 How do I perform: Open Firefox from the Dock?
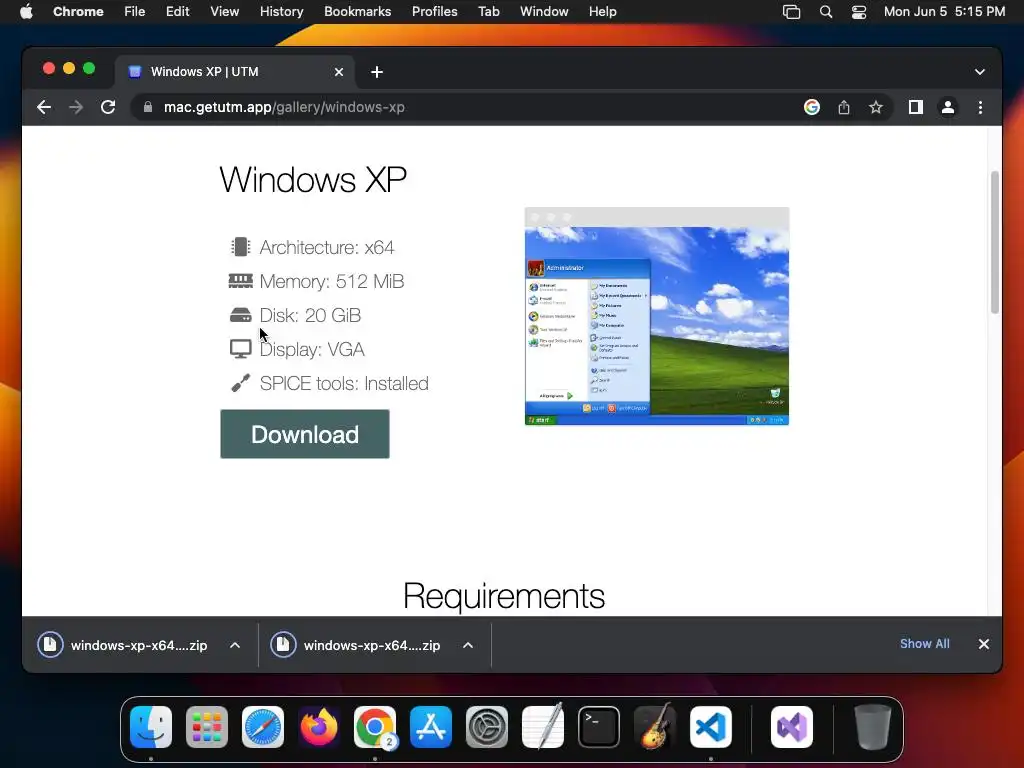pyautogui.click(x=319, y=727)
